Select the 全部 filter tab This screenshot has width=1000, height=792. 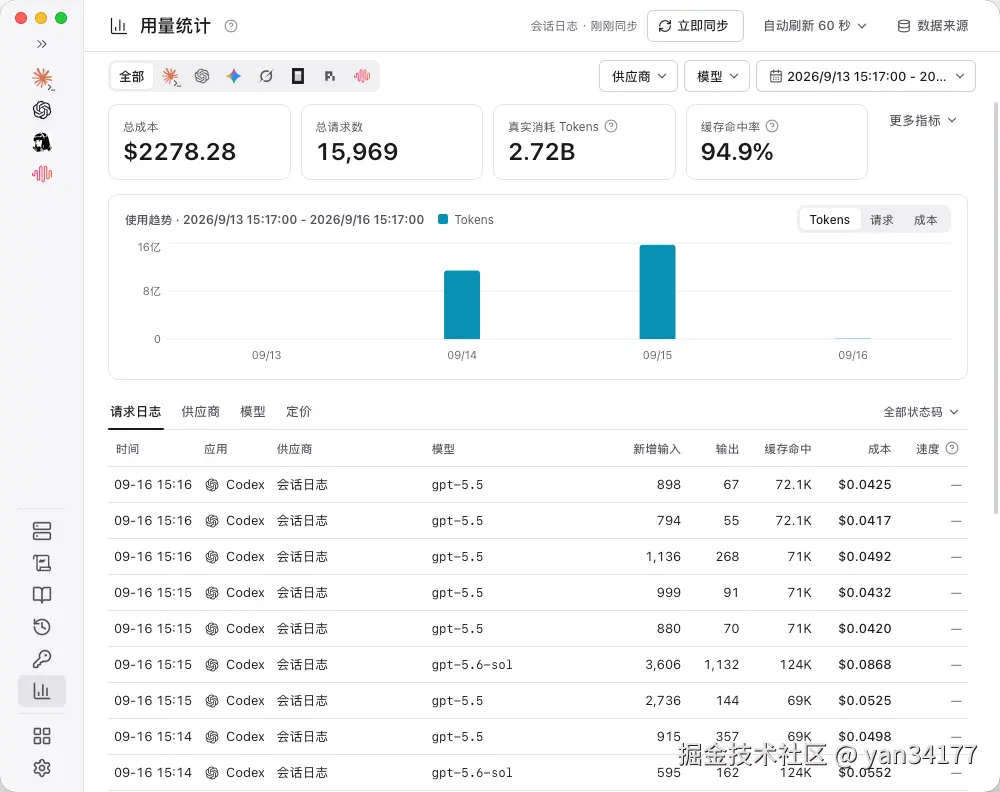[131, 77]
